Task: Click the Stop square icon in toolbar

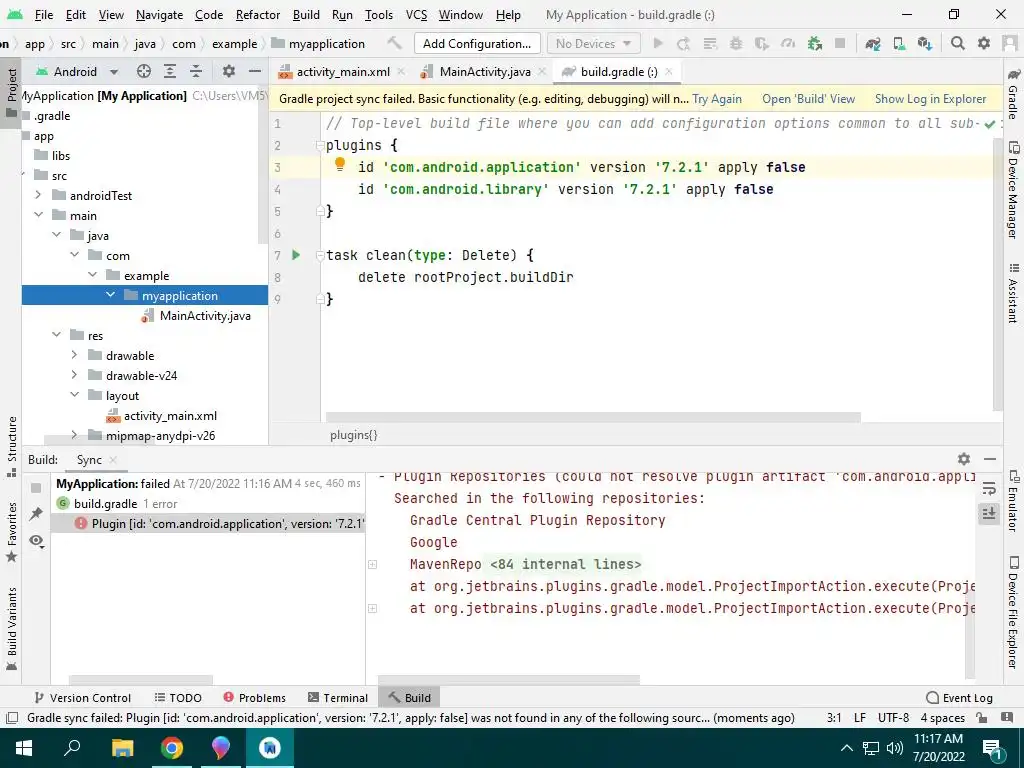Action: (x=840, y=43)
